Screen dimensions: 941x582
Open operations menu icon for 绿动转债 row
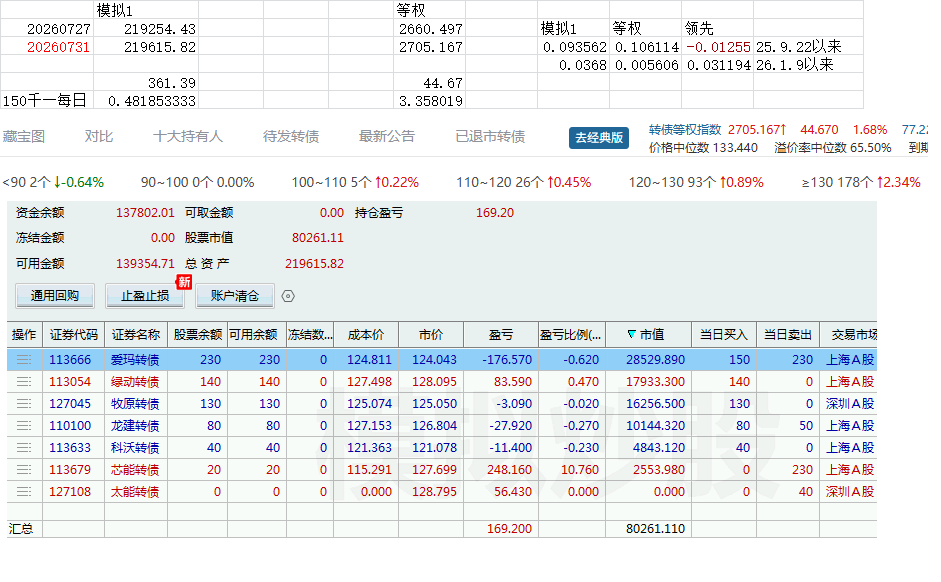24,382
